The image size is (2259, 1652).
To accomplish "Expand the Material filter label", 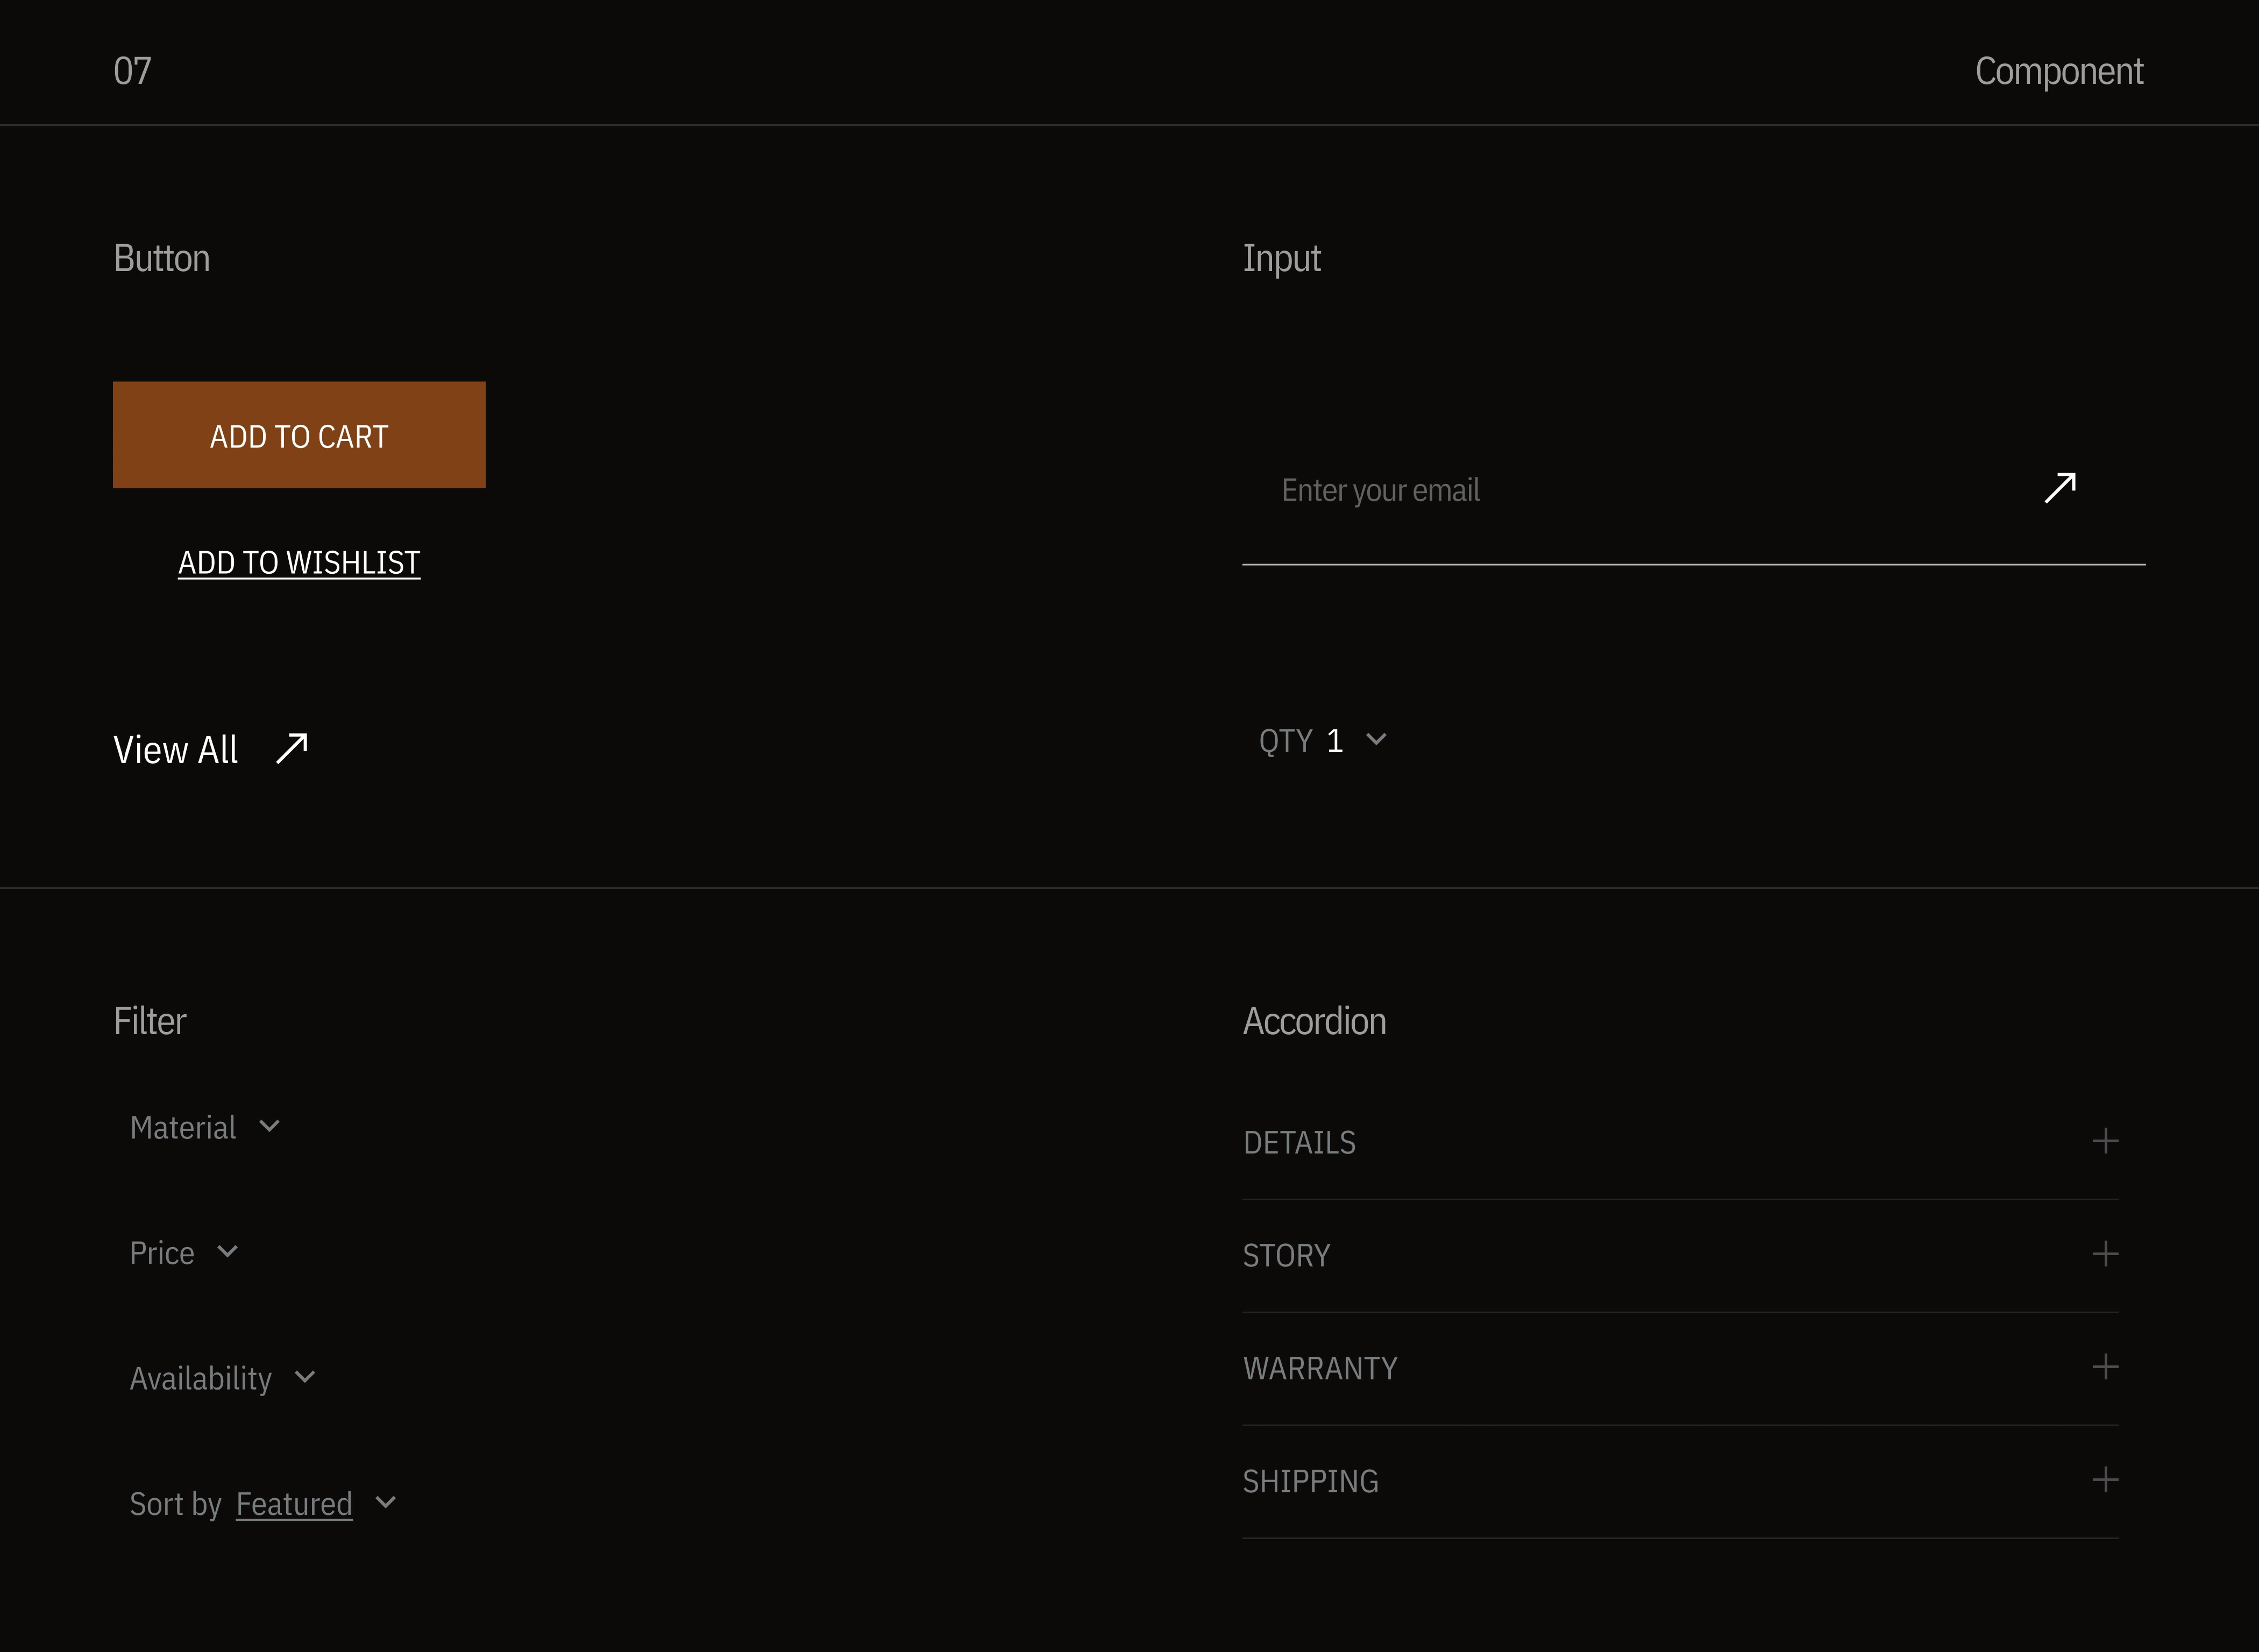I will tap(183, 1128).
